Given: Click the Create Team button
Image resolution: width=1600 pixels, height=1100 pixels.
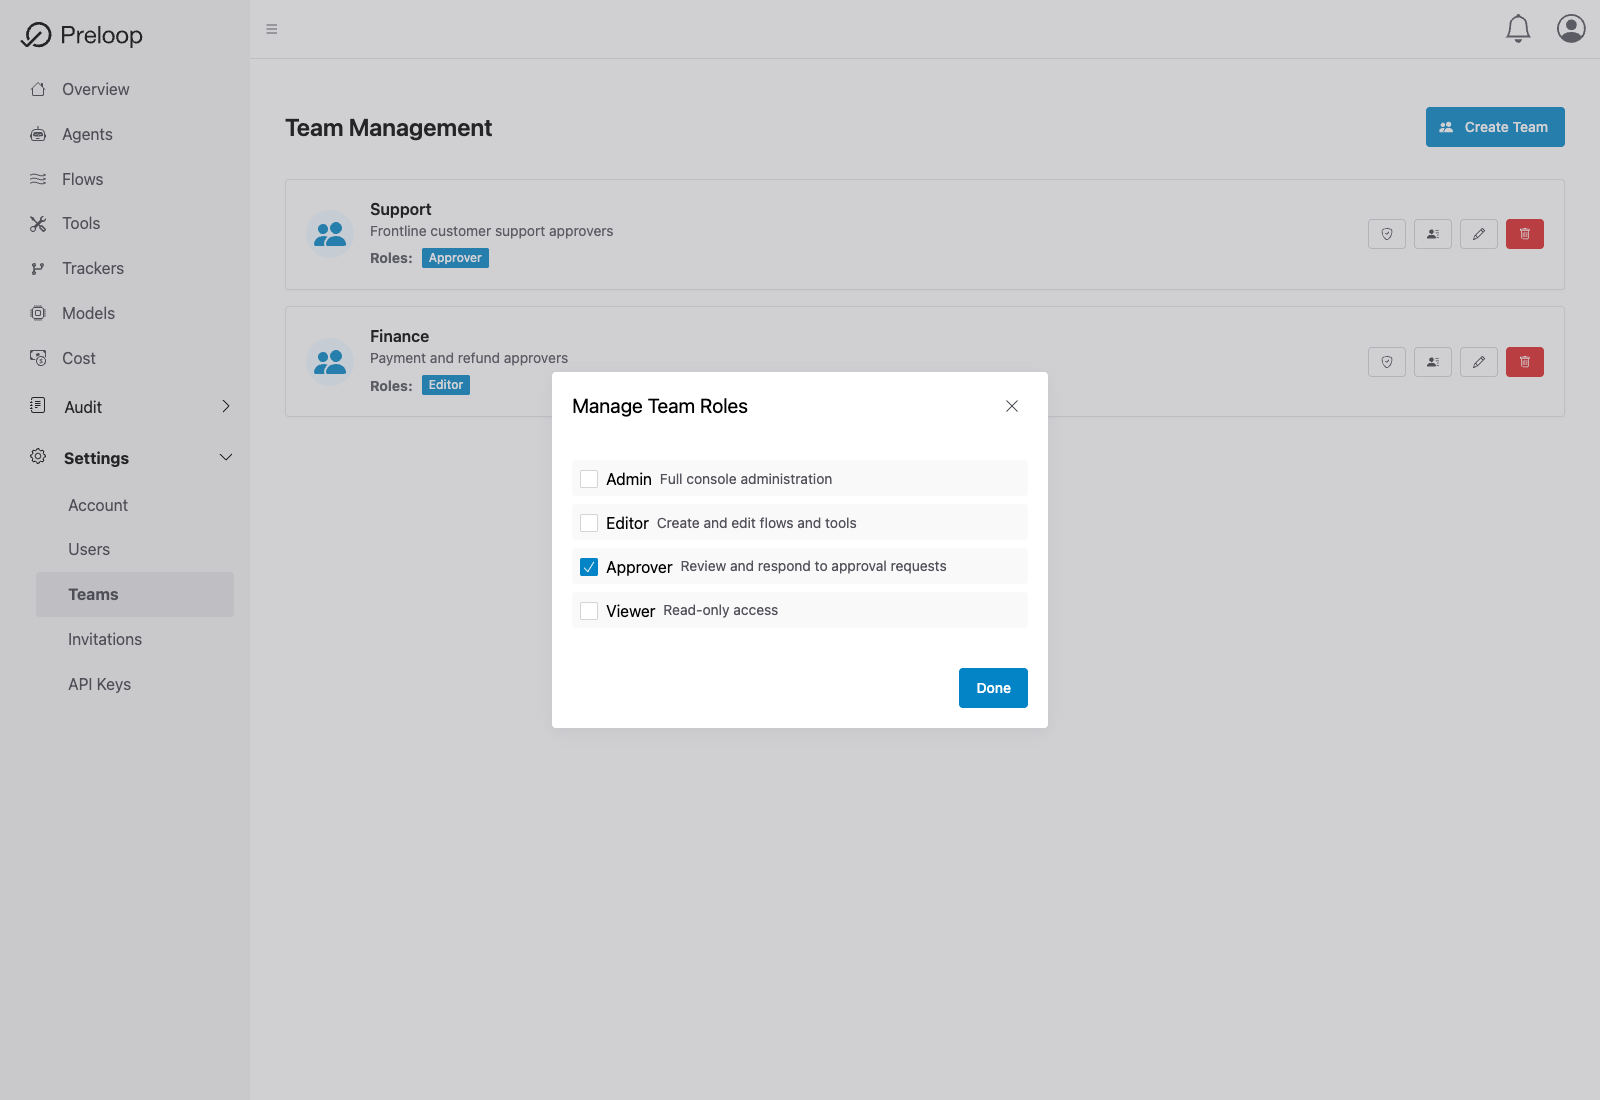Looking at the screenshot, I should (x=1495, y=127).
